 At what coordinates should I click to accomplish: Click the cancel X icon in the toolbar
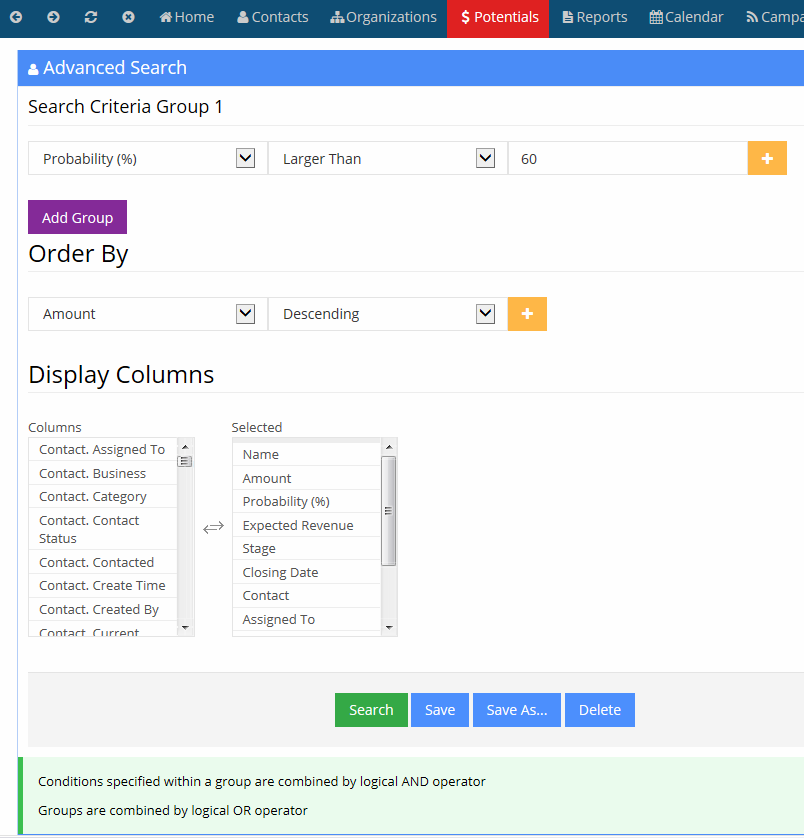[x=128, y=16]
